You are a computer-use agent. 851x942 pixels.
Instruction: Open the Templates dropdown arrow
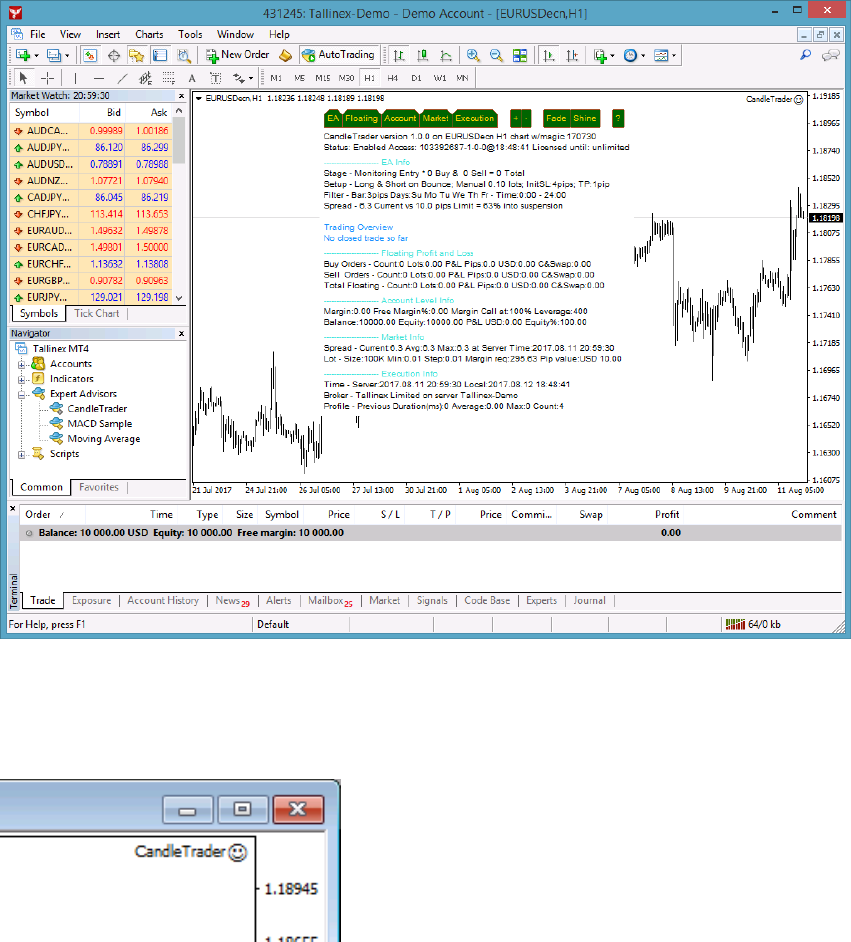pos(674,56)
